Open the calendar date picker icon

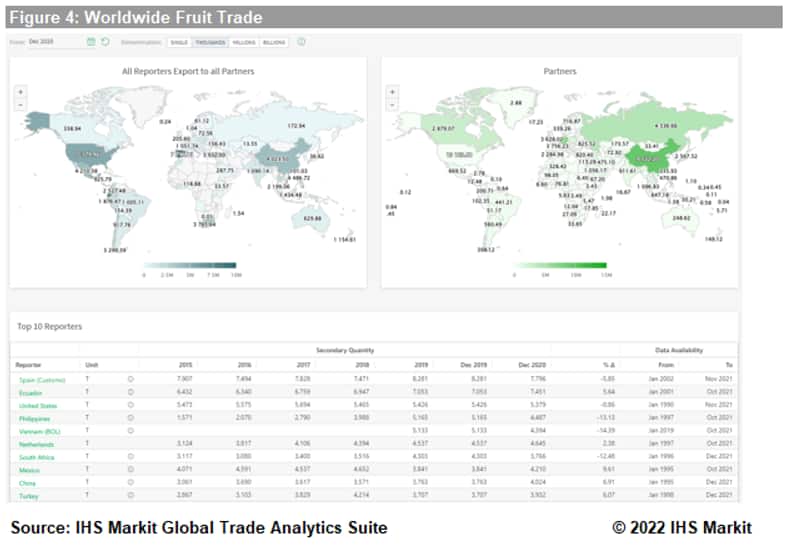(x=91, y=42)
